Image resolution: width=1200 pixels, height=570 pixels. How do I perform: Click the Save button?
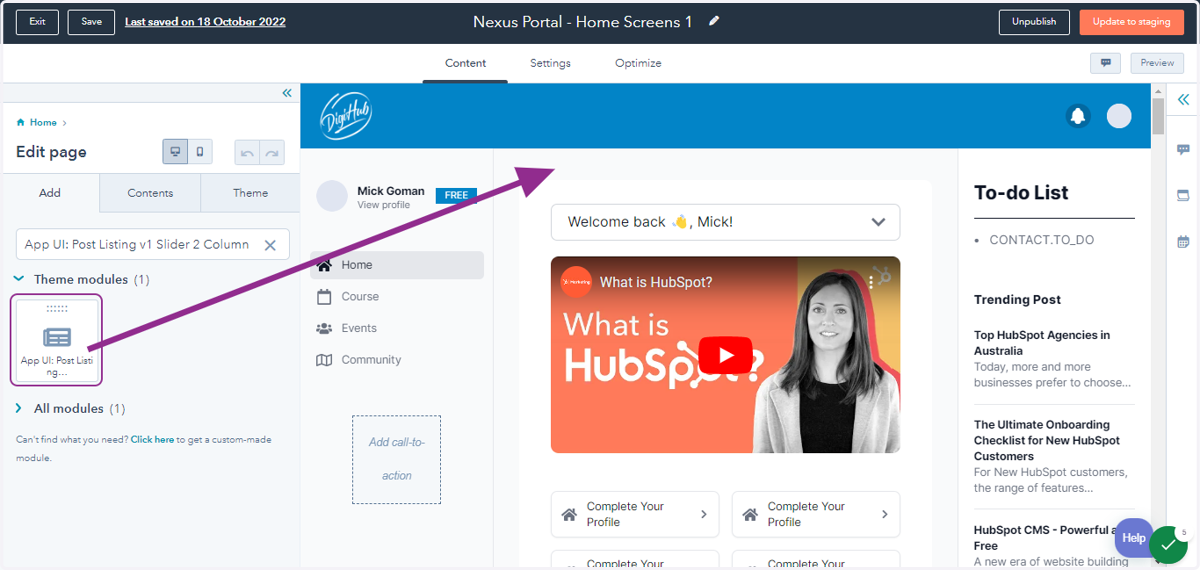[91, 22]
